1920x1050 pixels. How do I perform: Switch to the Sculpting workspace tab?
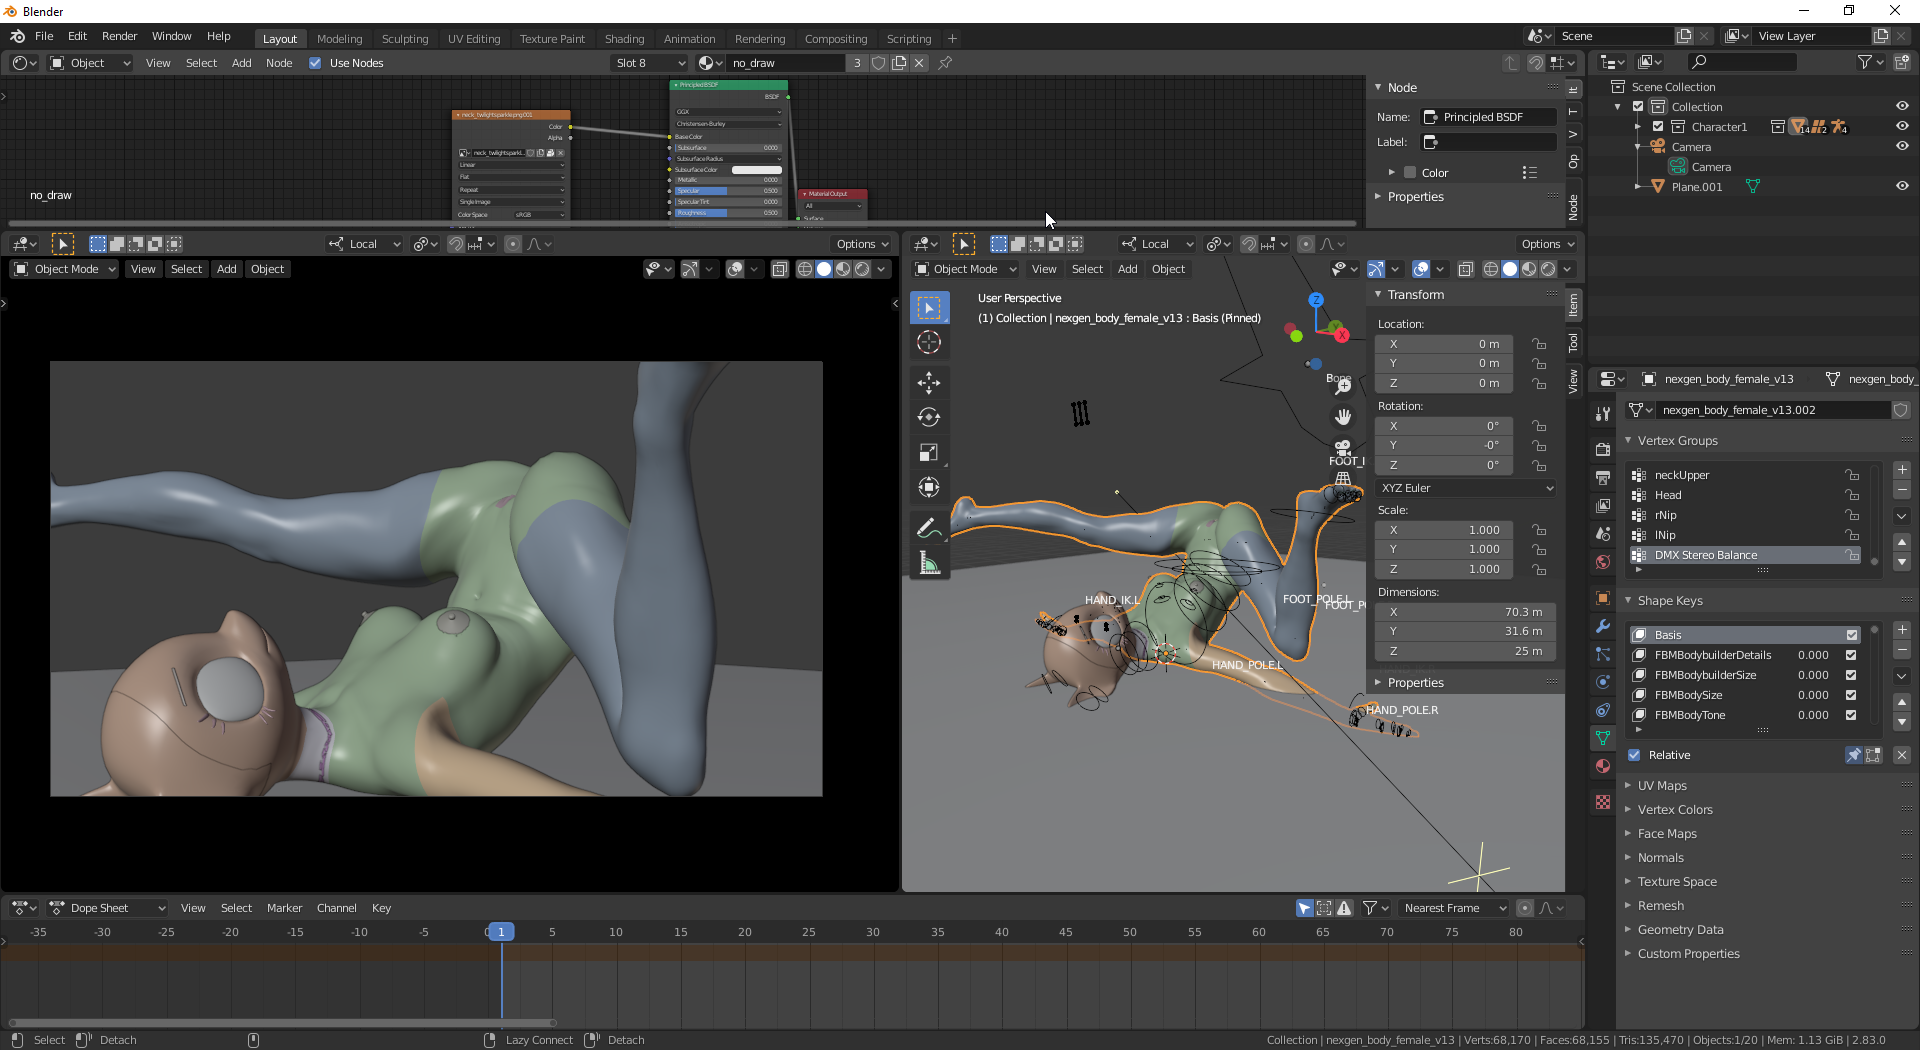404,39
